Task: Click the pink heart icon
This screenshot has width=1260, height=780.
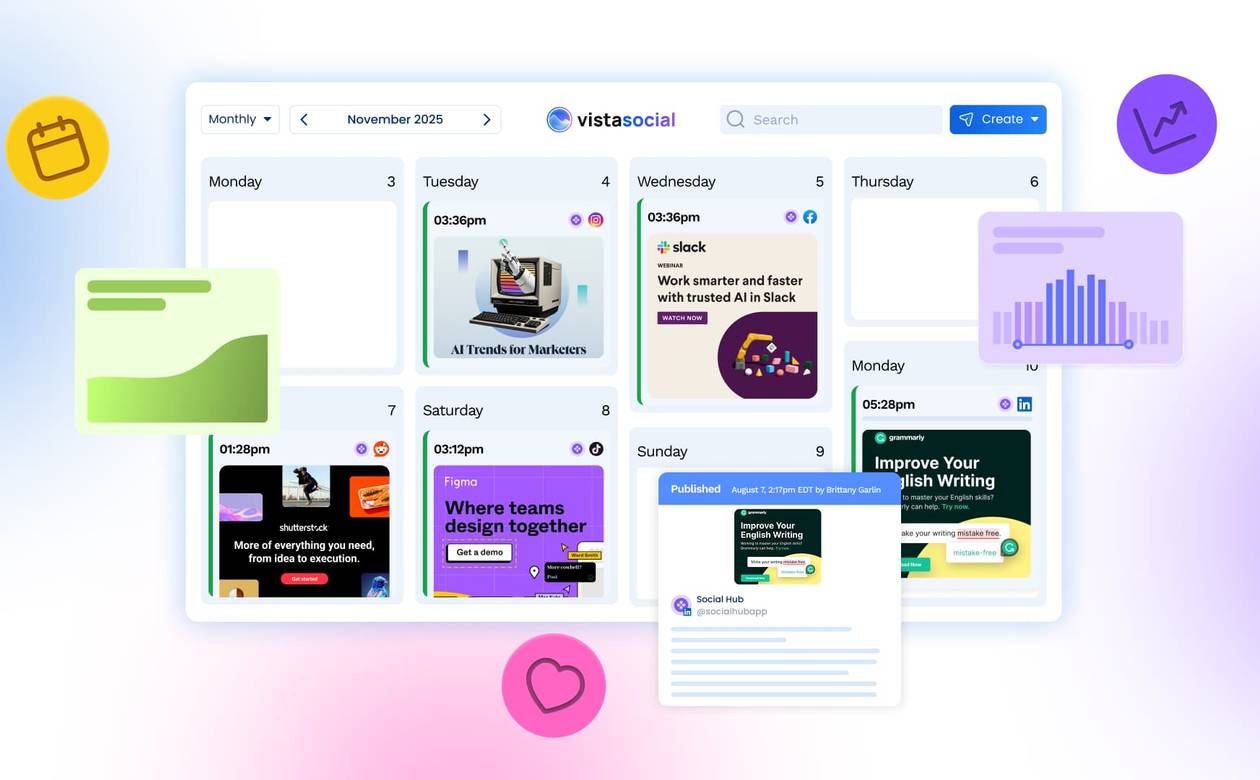Action: pos(554,686)
